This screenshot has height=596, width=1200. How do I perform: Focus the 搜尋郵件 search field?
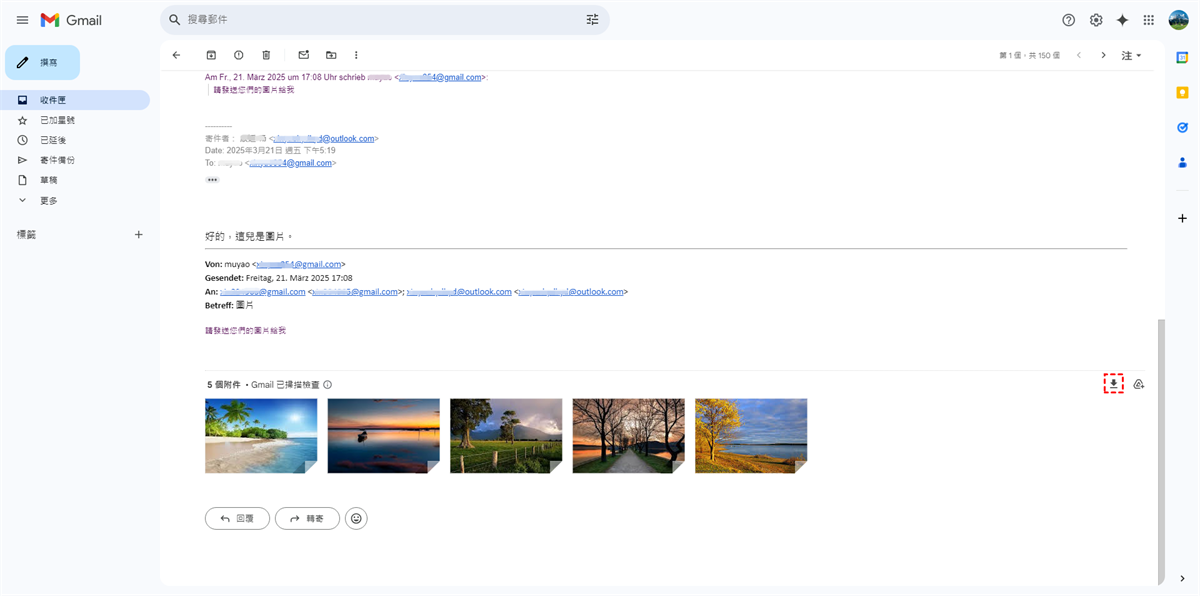point(385,20)
